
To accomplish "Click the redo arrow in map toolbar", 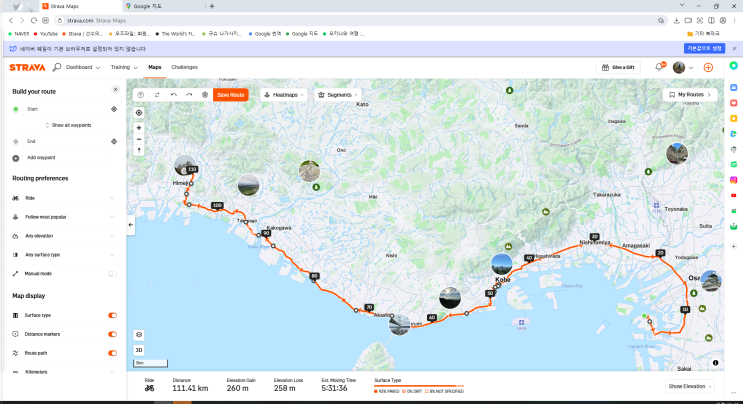I will tap(188, 94).
